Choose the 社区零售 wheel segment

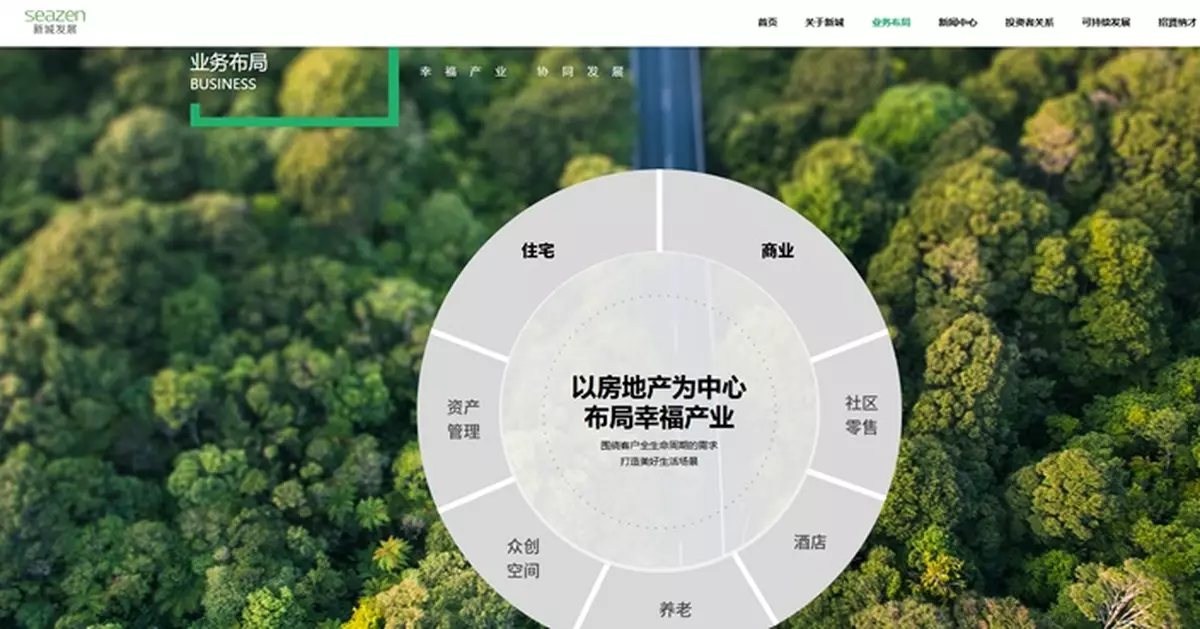point(861,415)
